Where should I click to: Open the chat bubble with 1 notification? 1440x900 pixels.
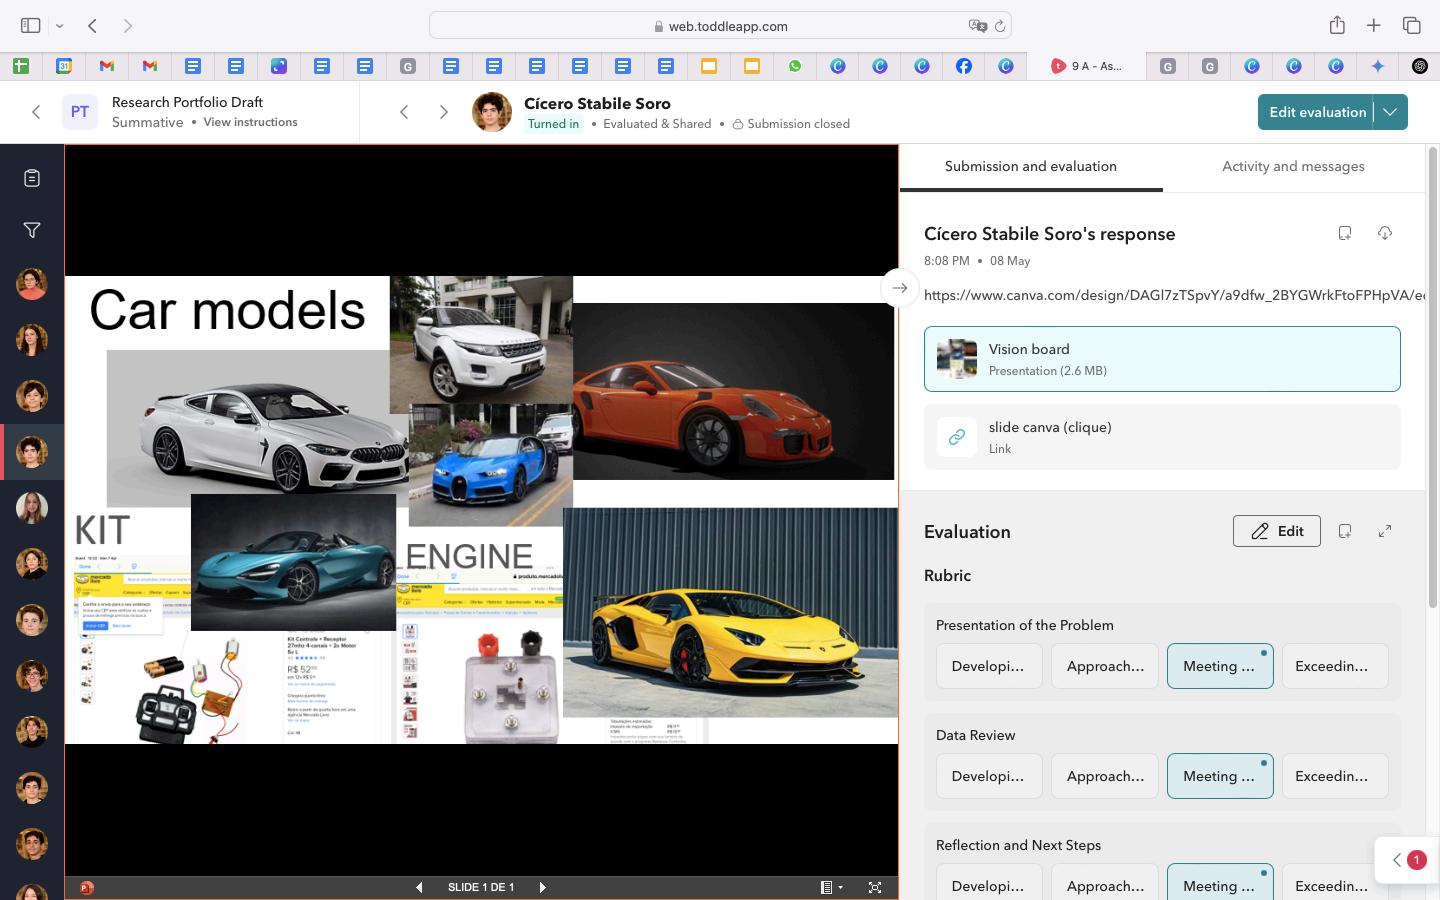pyautogui.click(x=1407, y=860)
